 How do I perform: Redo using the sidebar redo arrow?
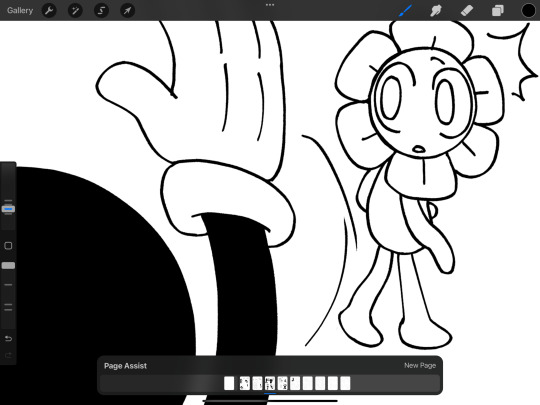click(x=8, y=355)
